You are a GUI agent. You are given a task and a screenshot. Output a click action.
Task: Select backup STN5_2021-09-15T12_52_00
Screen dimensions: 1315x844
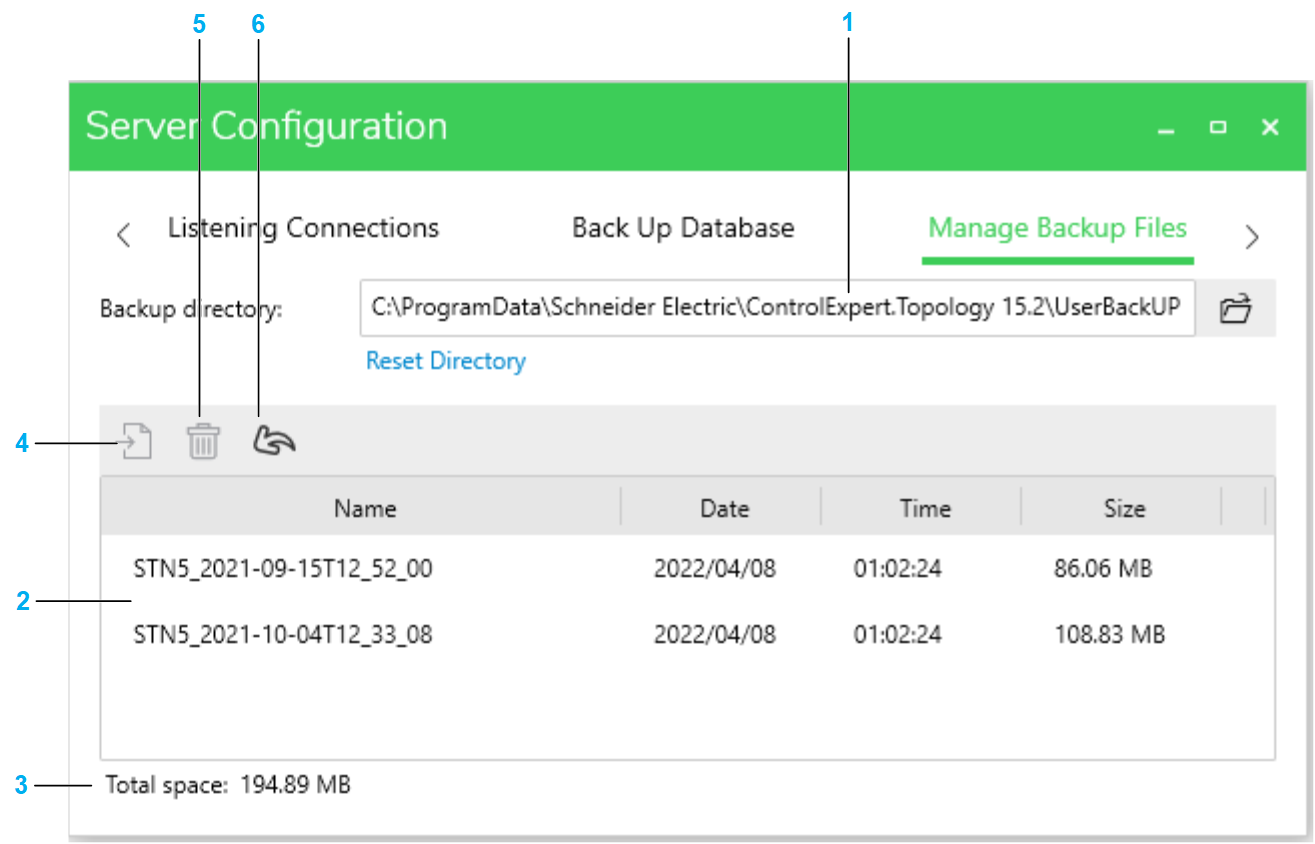(283, 570)
